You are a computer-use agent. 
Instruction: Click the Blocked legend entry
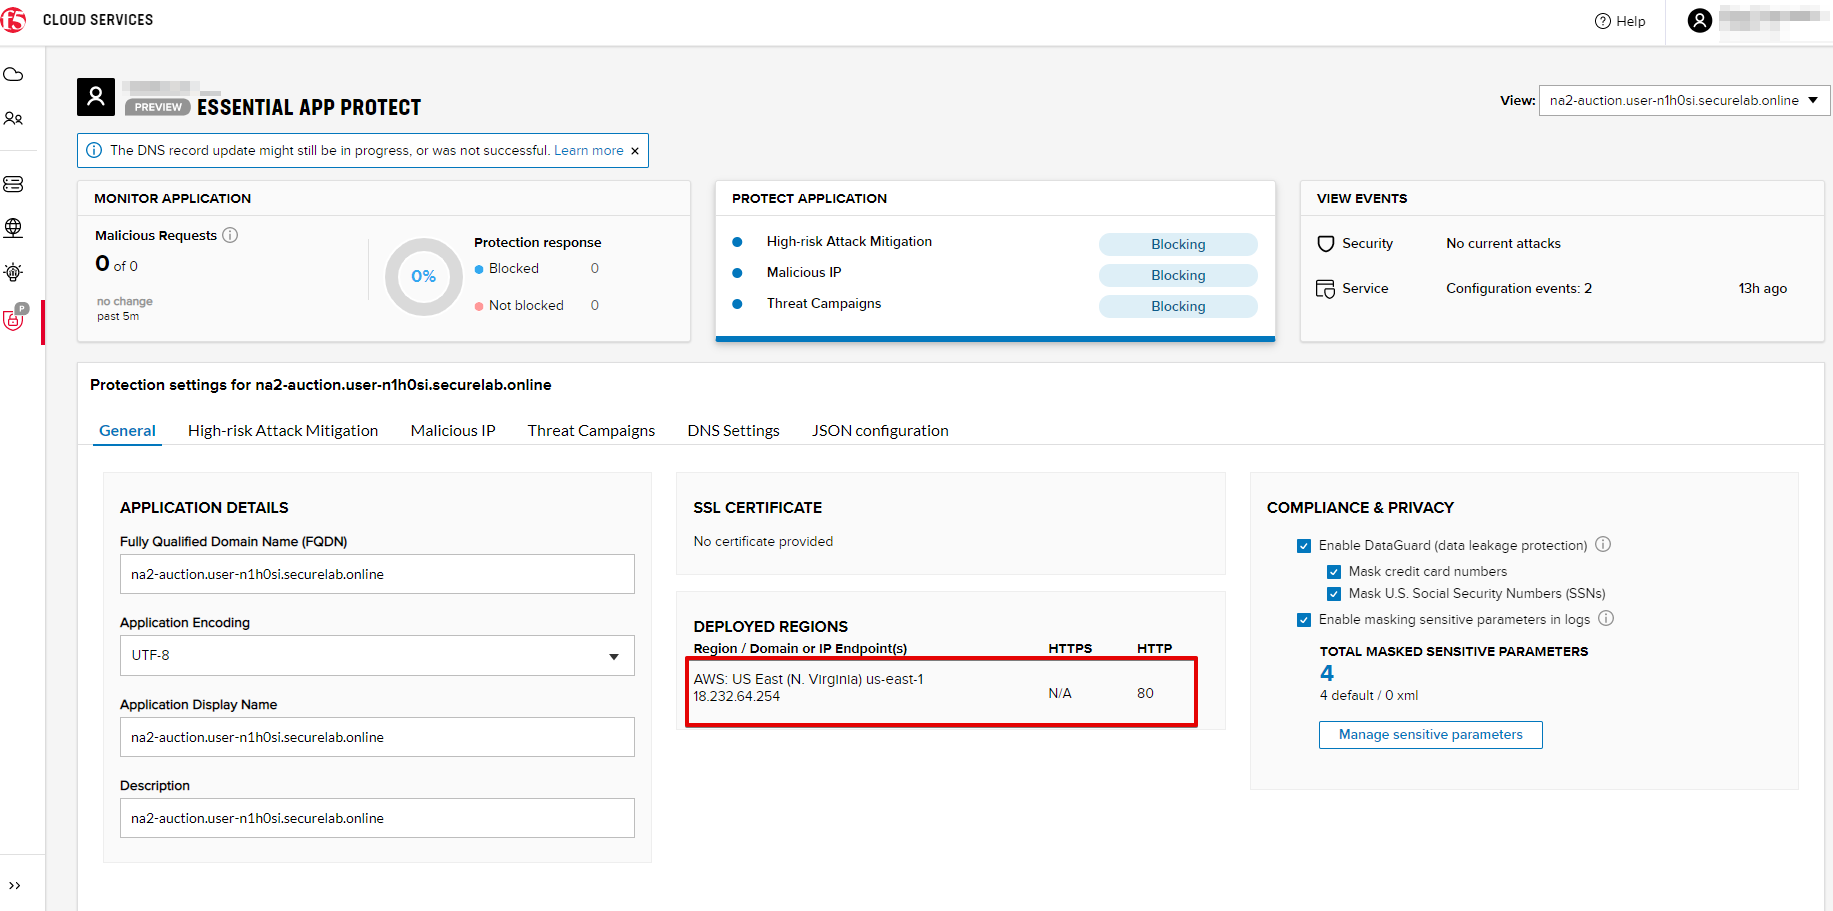[x=507, y=268]
